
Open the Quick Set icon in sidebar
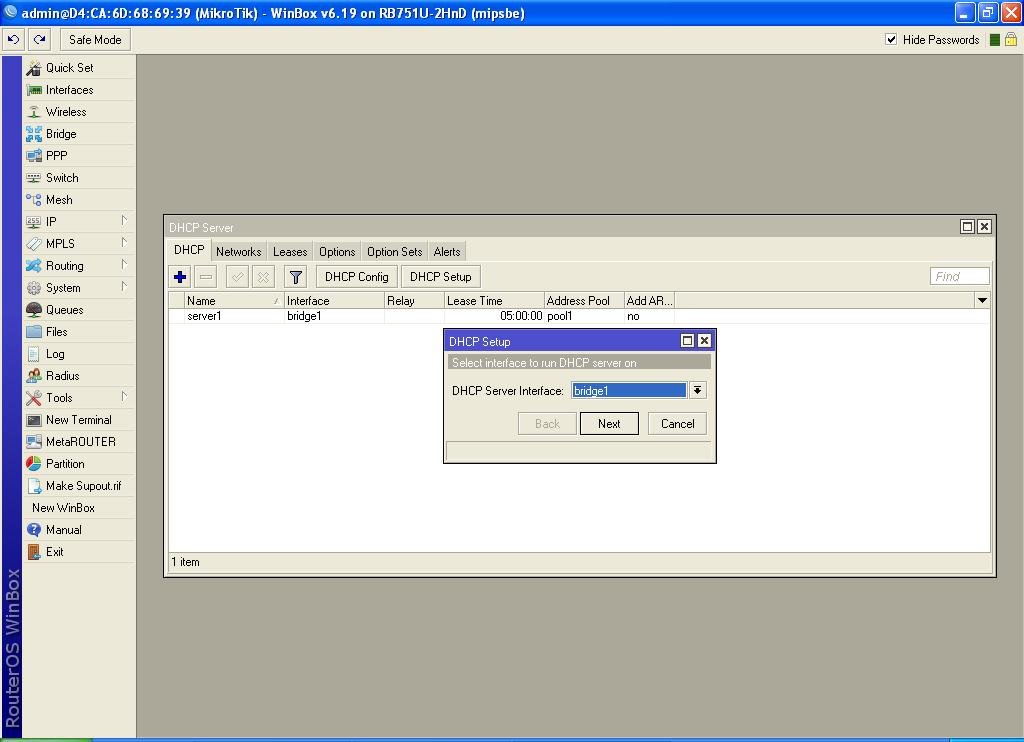click(34, 68)
